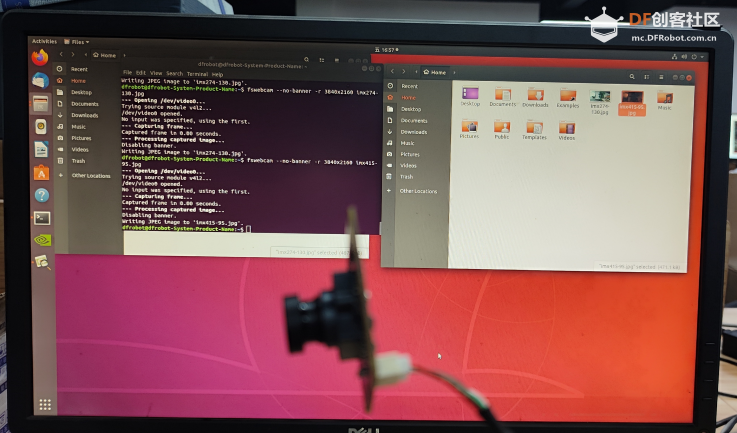Open the Files app icon in the dock

pyautogui.click(x=40, y=103)
